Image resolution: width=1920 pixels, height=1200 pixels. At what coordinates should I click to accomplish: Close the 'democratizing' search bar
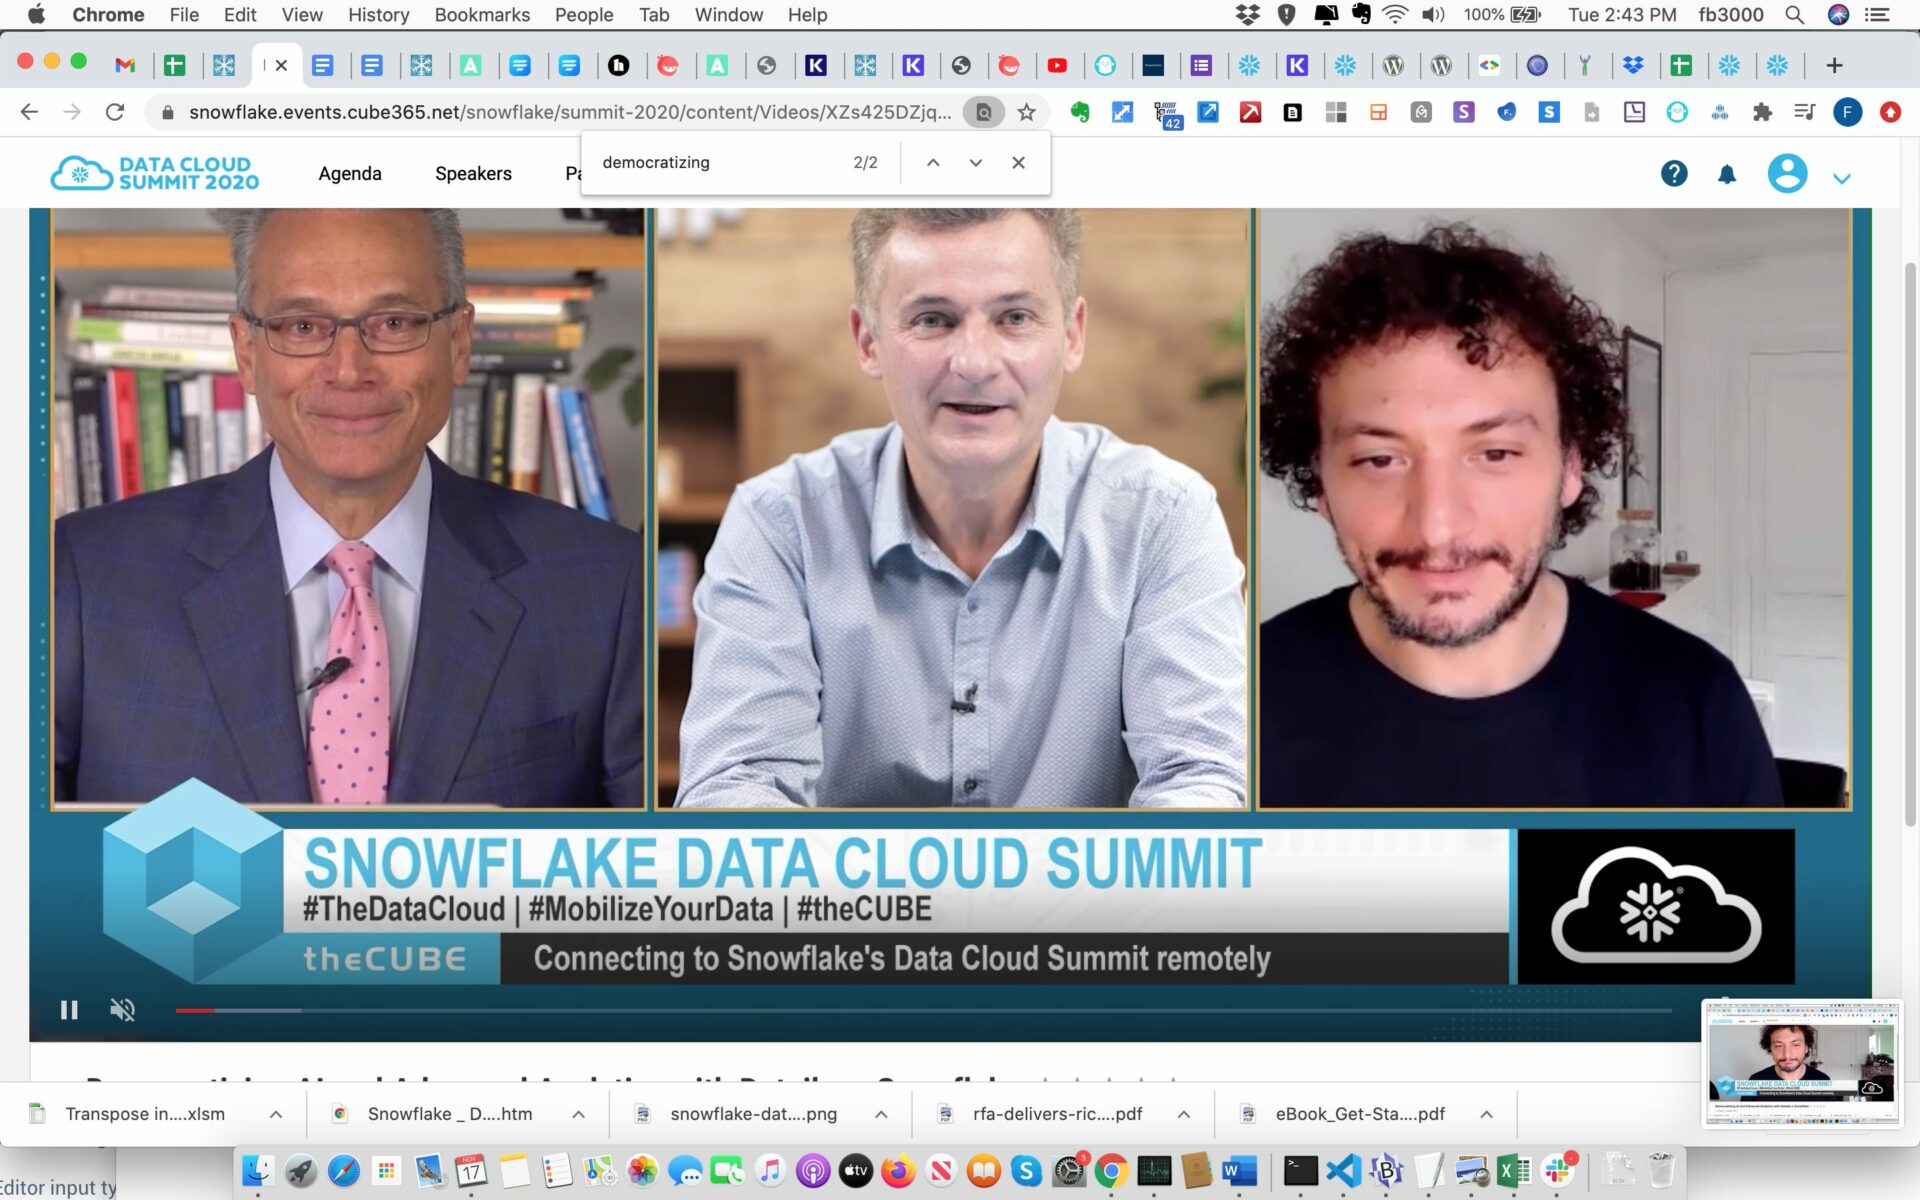coord(1019,162)
